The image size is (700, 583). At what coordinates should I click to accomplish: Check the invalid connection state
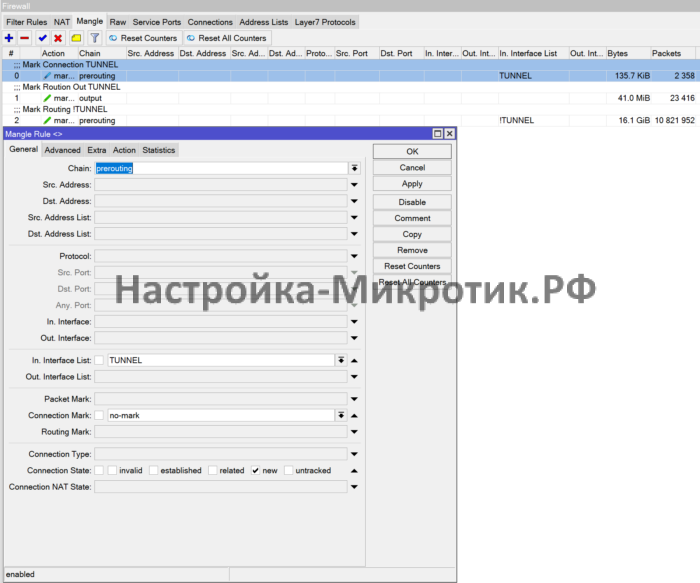[112, 471]
